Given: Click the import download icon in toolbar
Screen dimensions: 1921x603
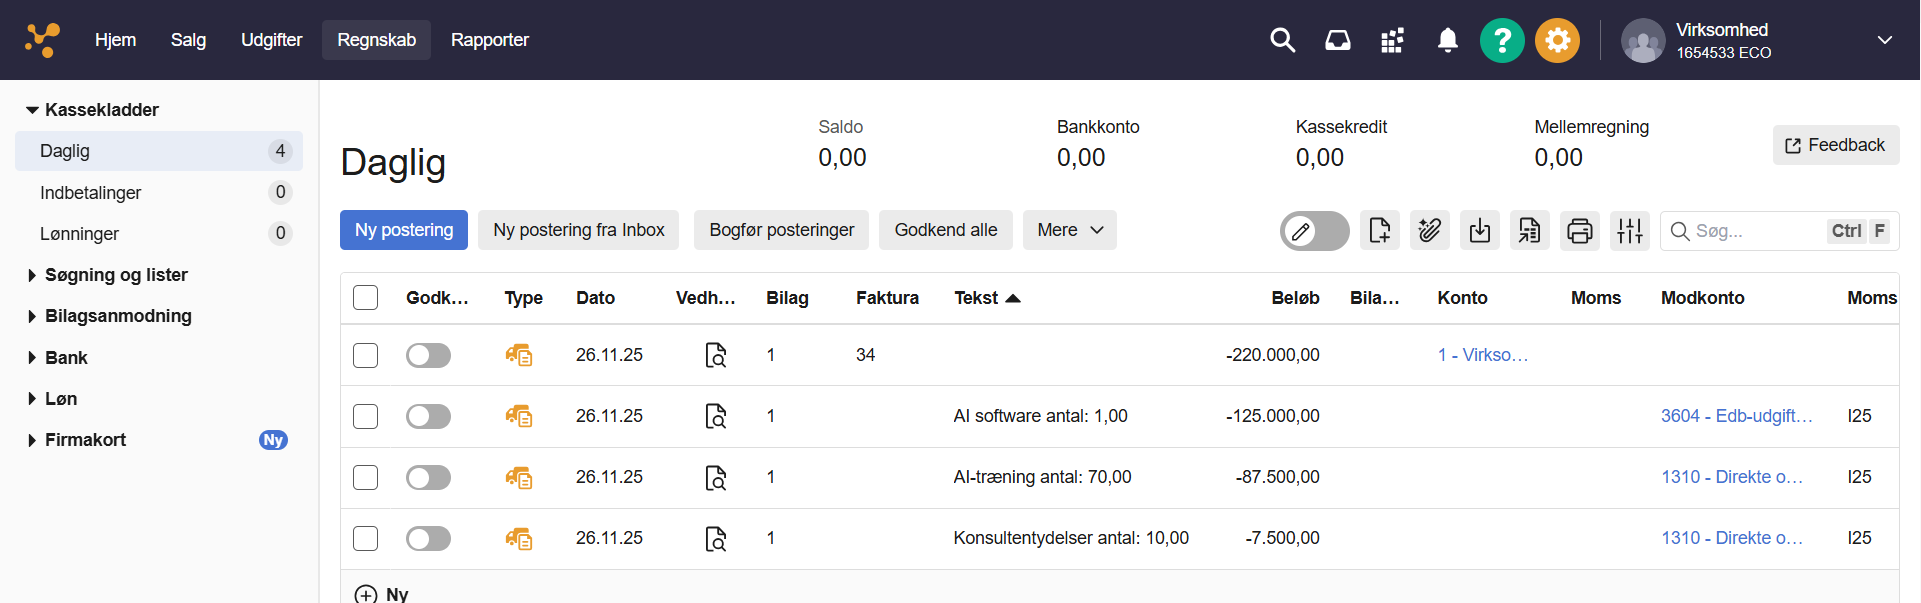Looking at the screenshot, I should coord(1479,231).
